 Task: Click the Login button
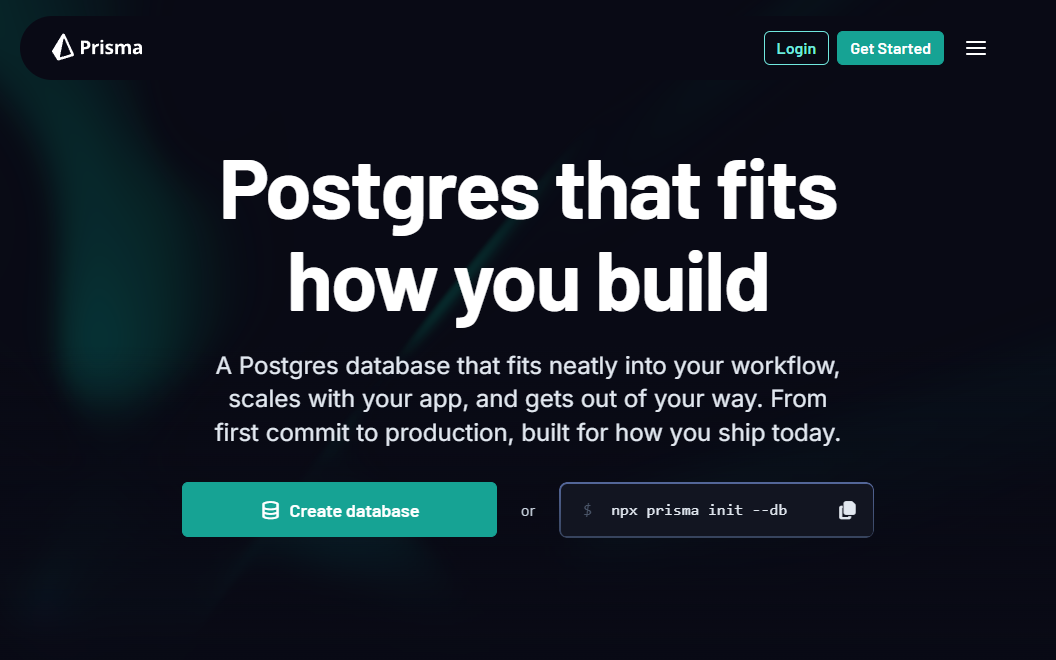796,48
